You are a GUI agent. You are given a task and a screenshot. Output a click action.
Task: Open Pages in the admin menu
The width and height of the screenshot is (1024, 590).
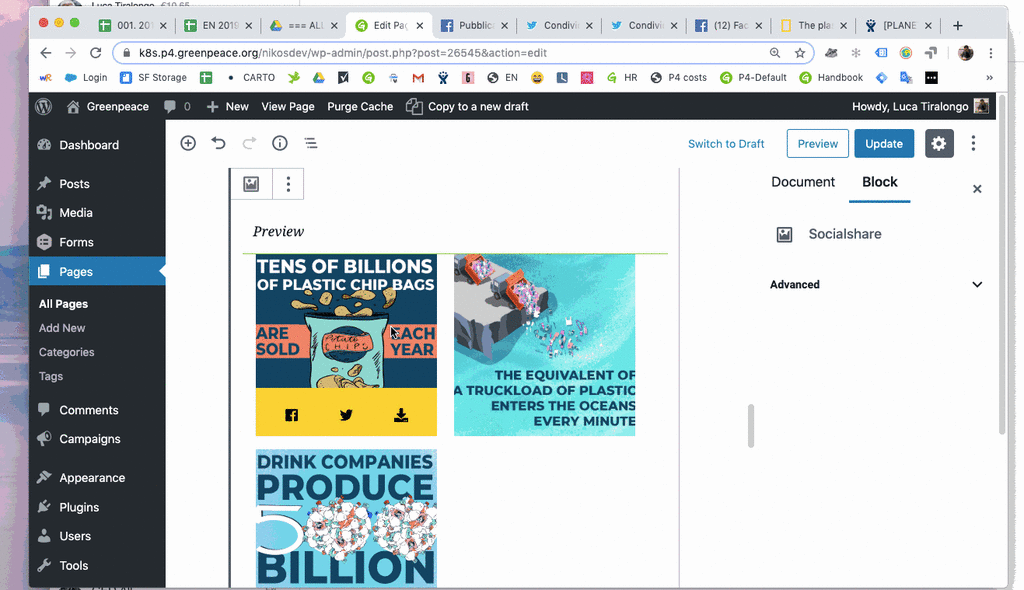[97, 271]
